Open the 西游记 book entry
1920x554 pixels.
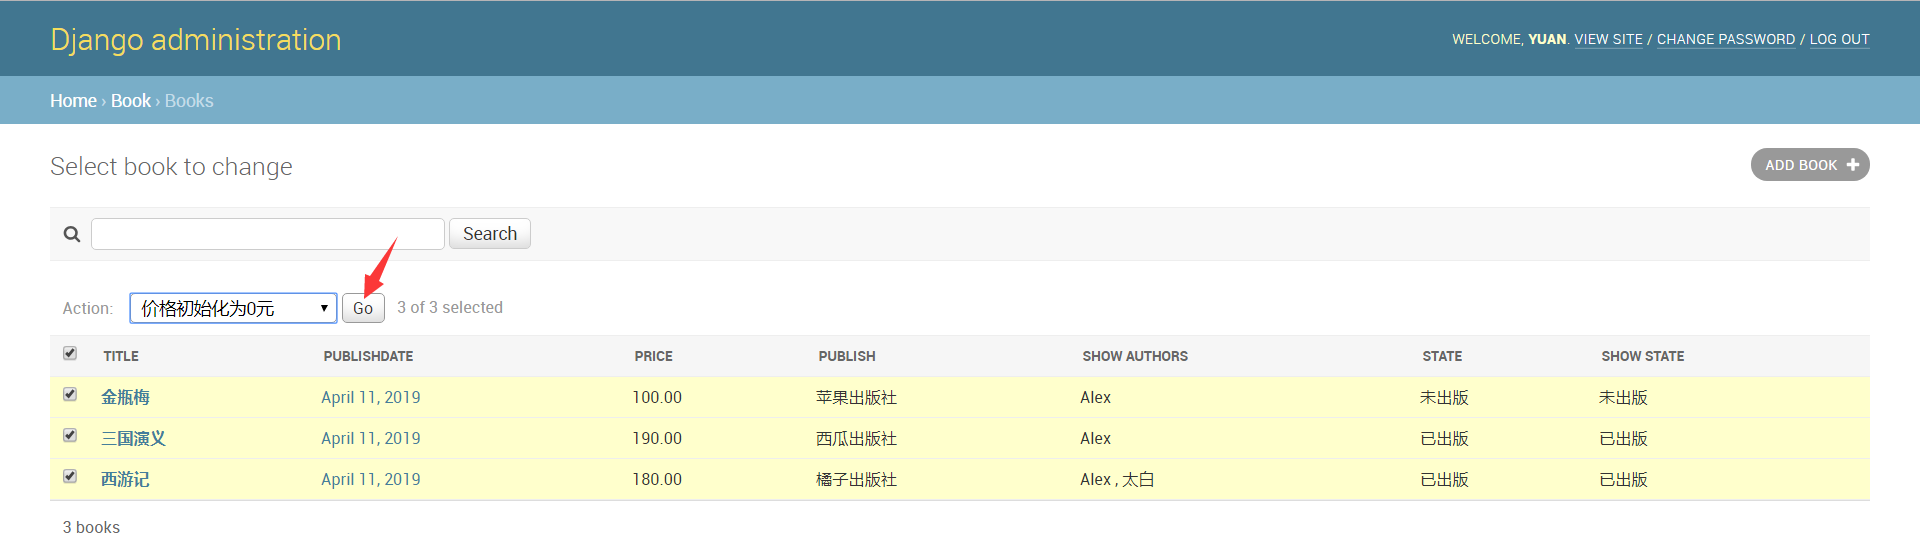tap(125, 479)
